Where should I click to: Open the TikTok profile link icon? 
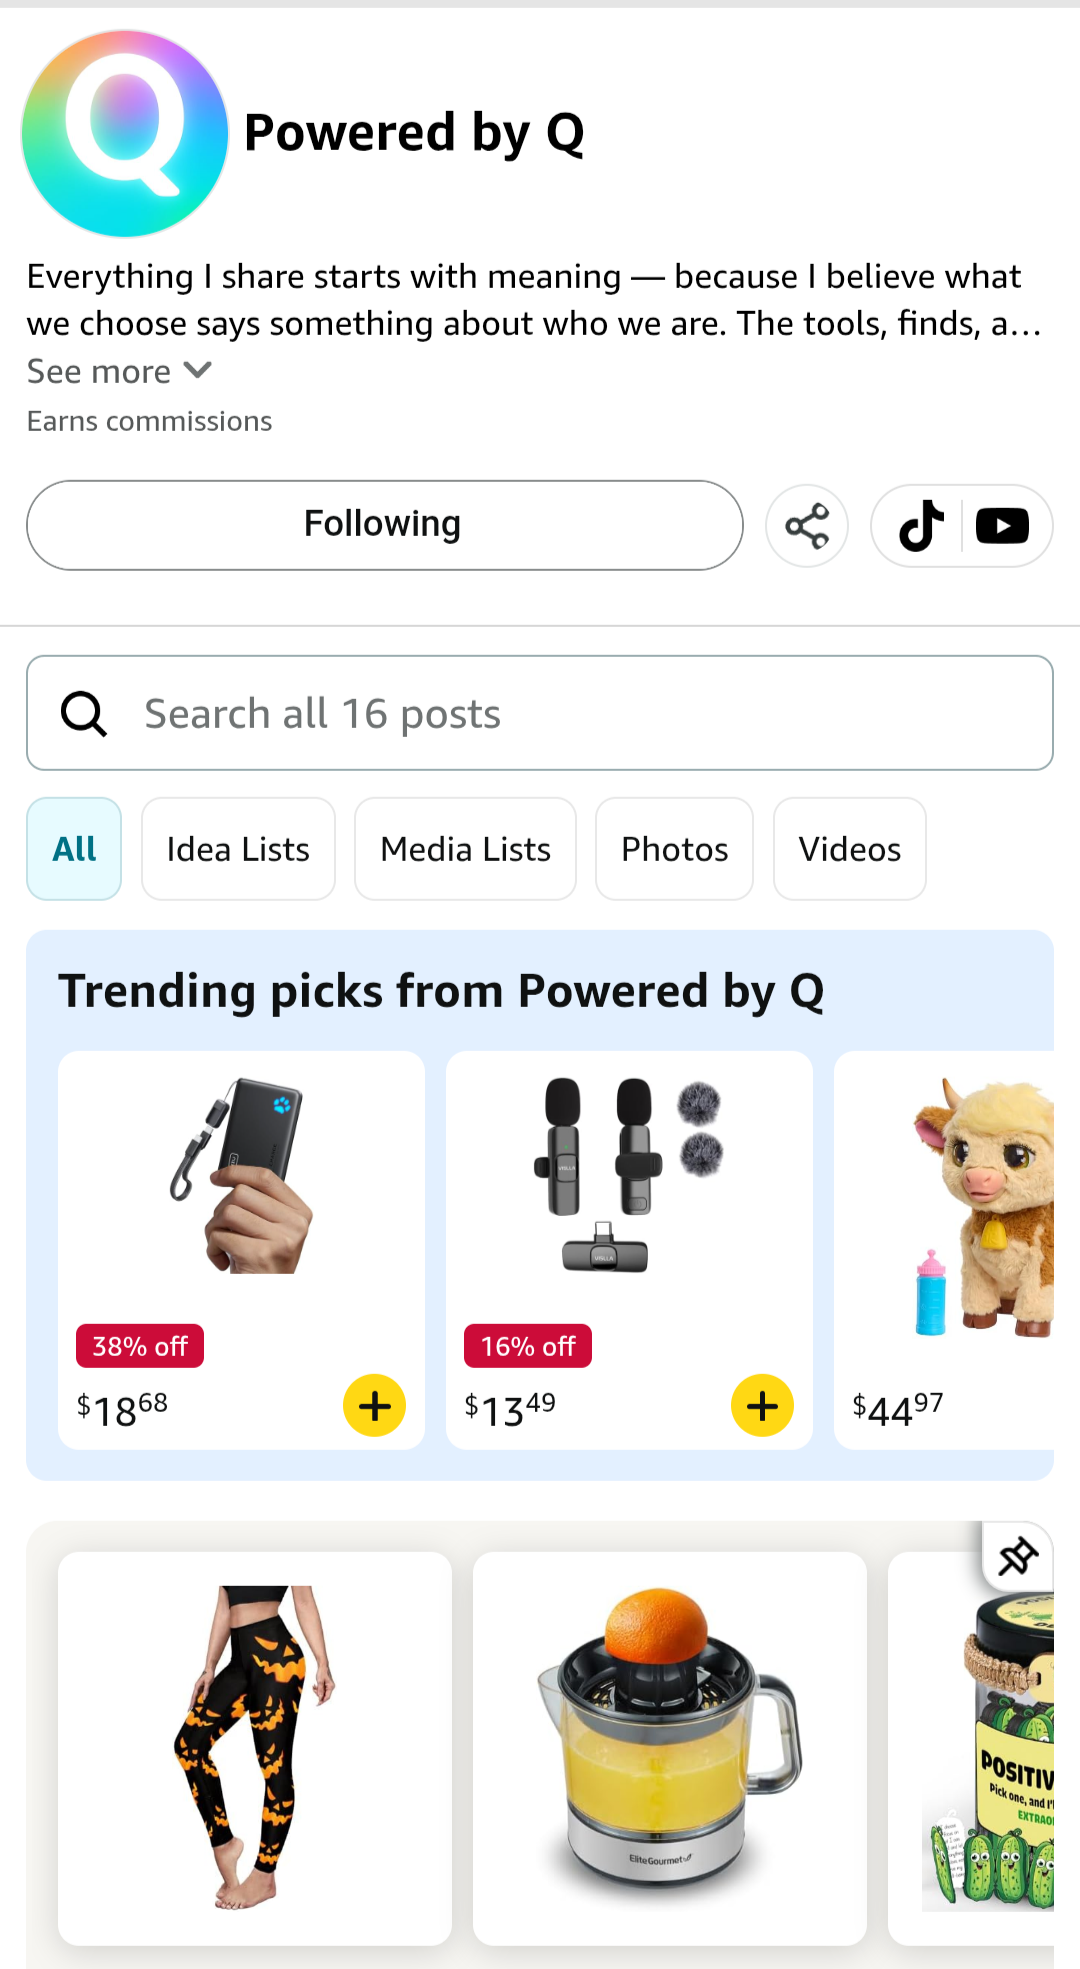921,526
